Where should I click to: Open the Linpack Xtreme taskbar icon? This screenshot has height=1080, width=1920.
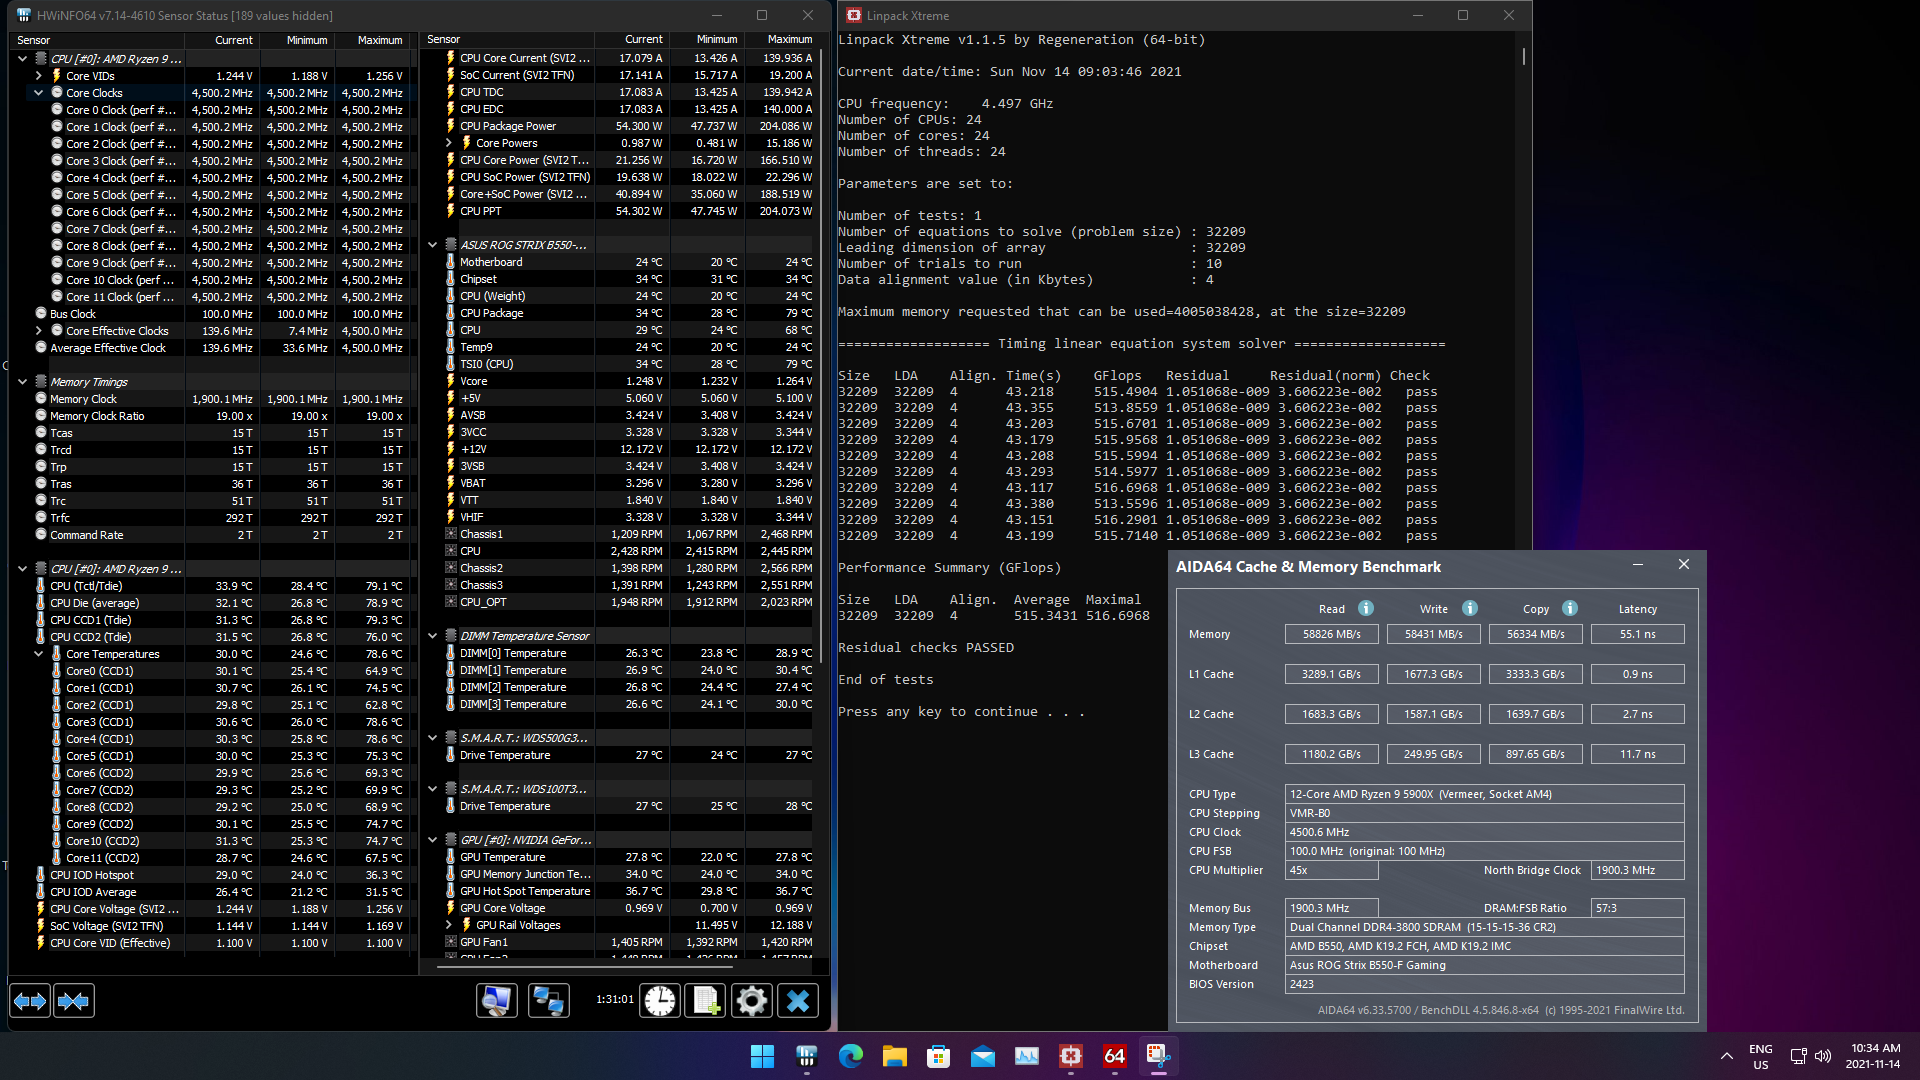click(x=1070, y=1056)
